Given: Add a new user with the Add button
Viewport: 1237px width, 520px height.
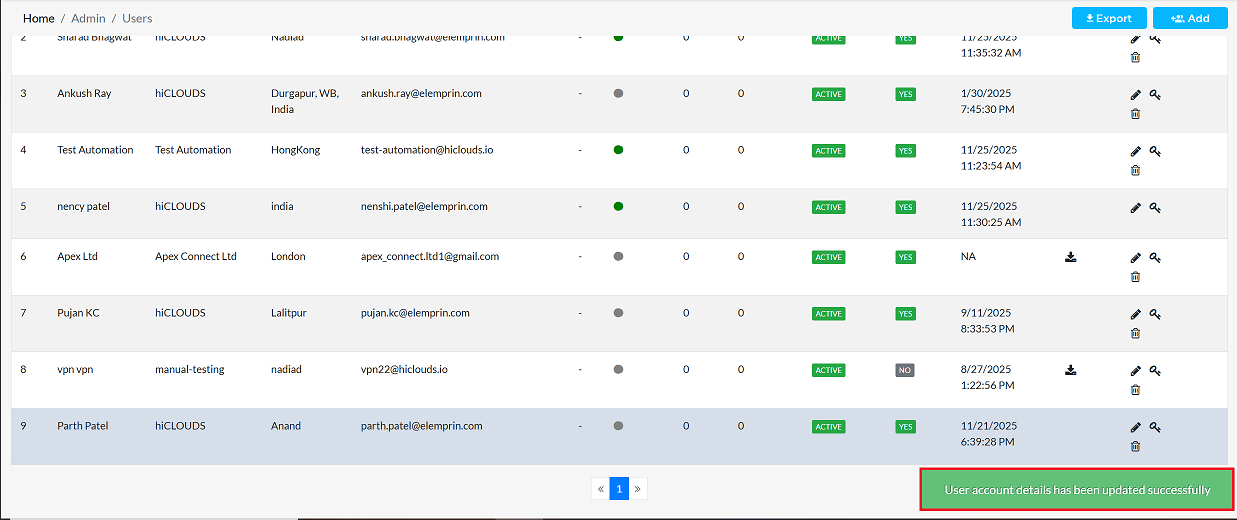Looking at the screenshot, I should 1189,18.
